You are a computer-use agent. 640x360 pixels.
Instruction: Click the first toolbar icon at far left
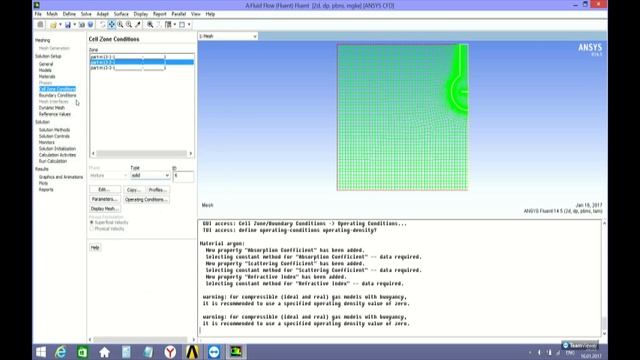click(40, 25)
